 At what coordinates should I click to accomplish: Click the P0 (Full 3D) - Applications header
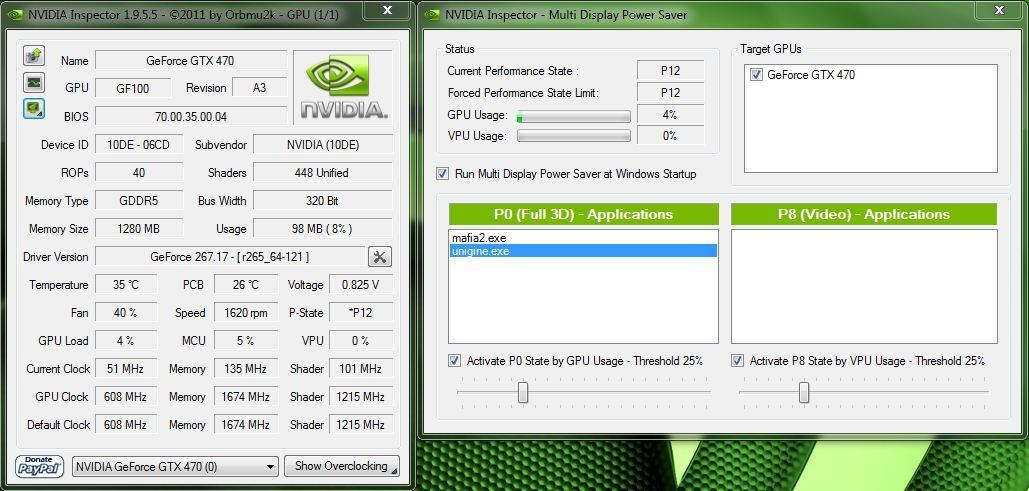583,215
